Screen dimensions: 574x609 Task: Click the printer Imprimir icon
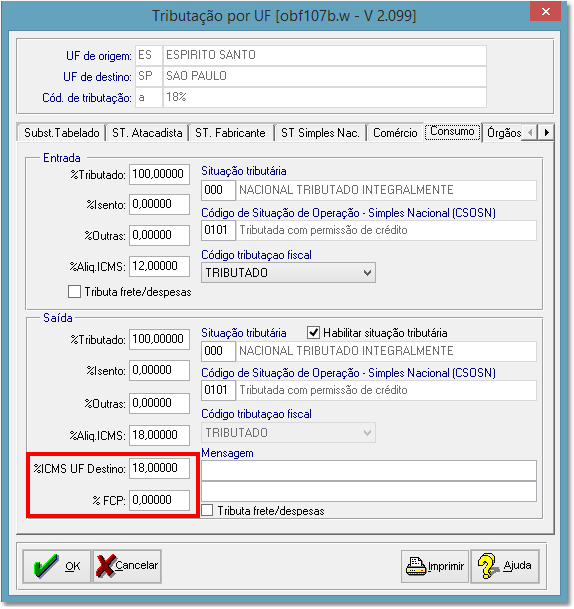tap(416, 566)
